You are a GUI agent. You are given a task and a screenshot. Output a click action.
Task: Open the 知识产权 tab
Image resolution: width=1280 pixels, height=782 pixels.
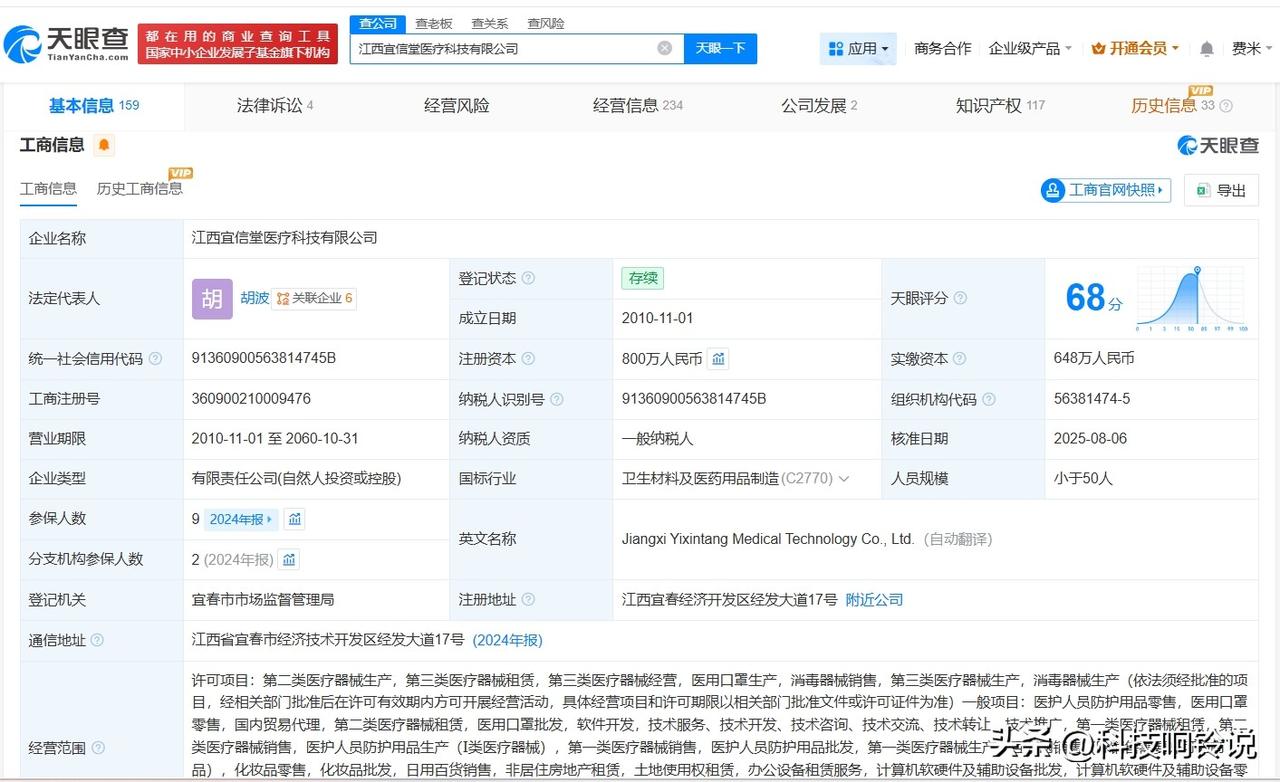1000,106
